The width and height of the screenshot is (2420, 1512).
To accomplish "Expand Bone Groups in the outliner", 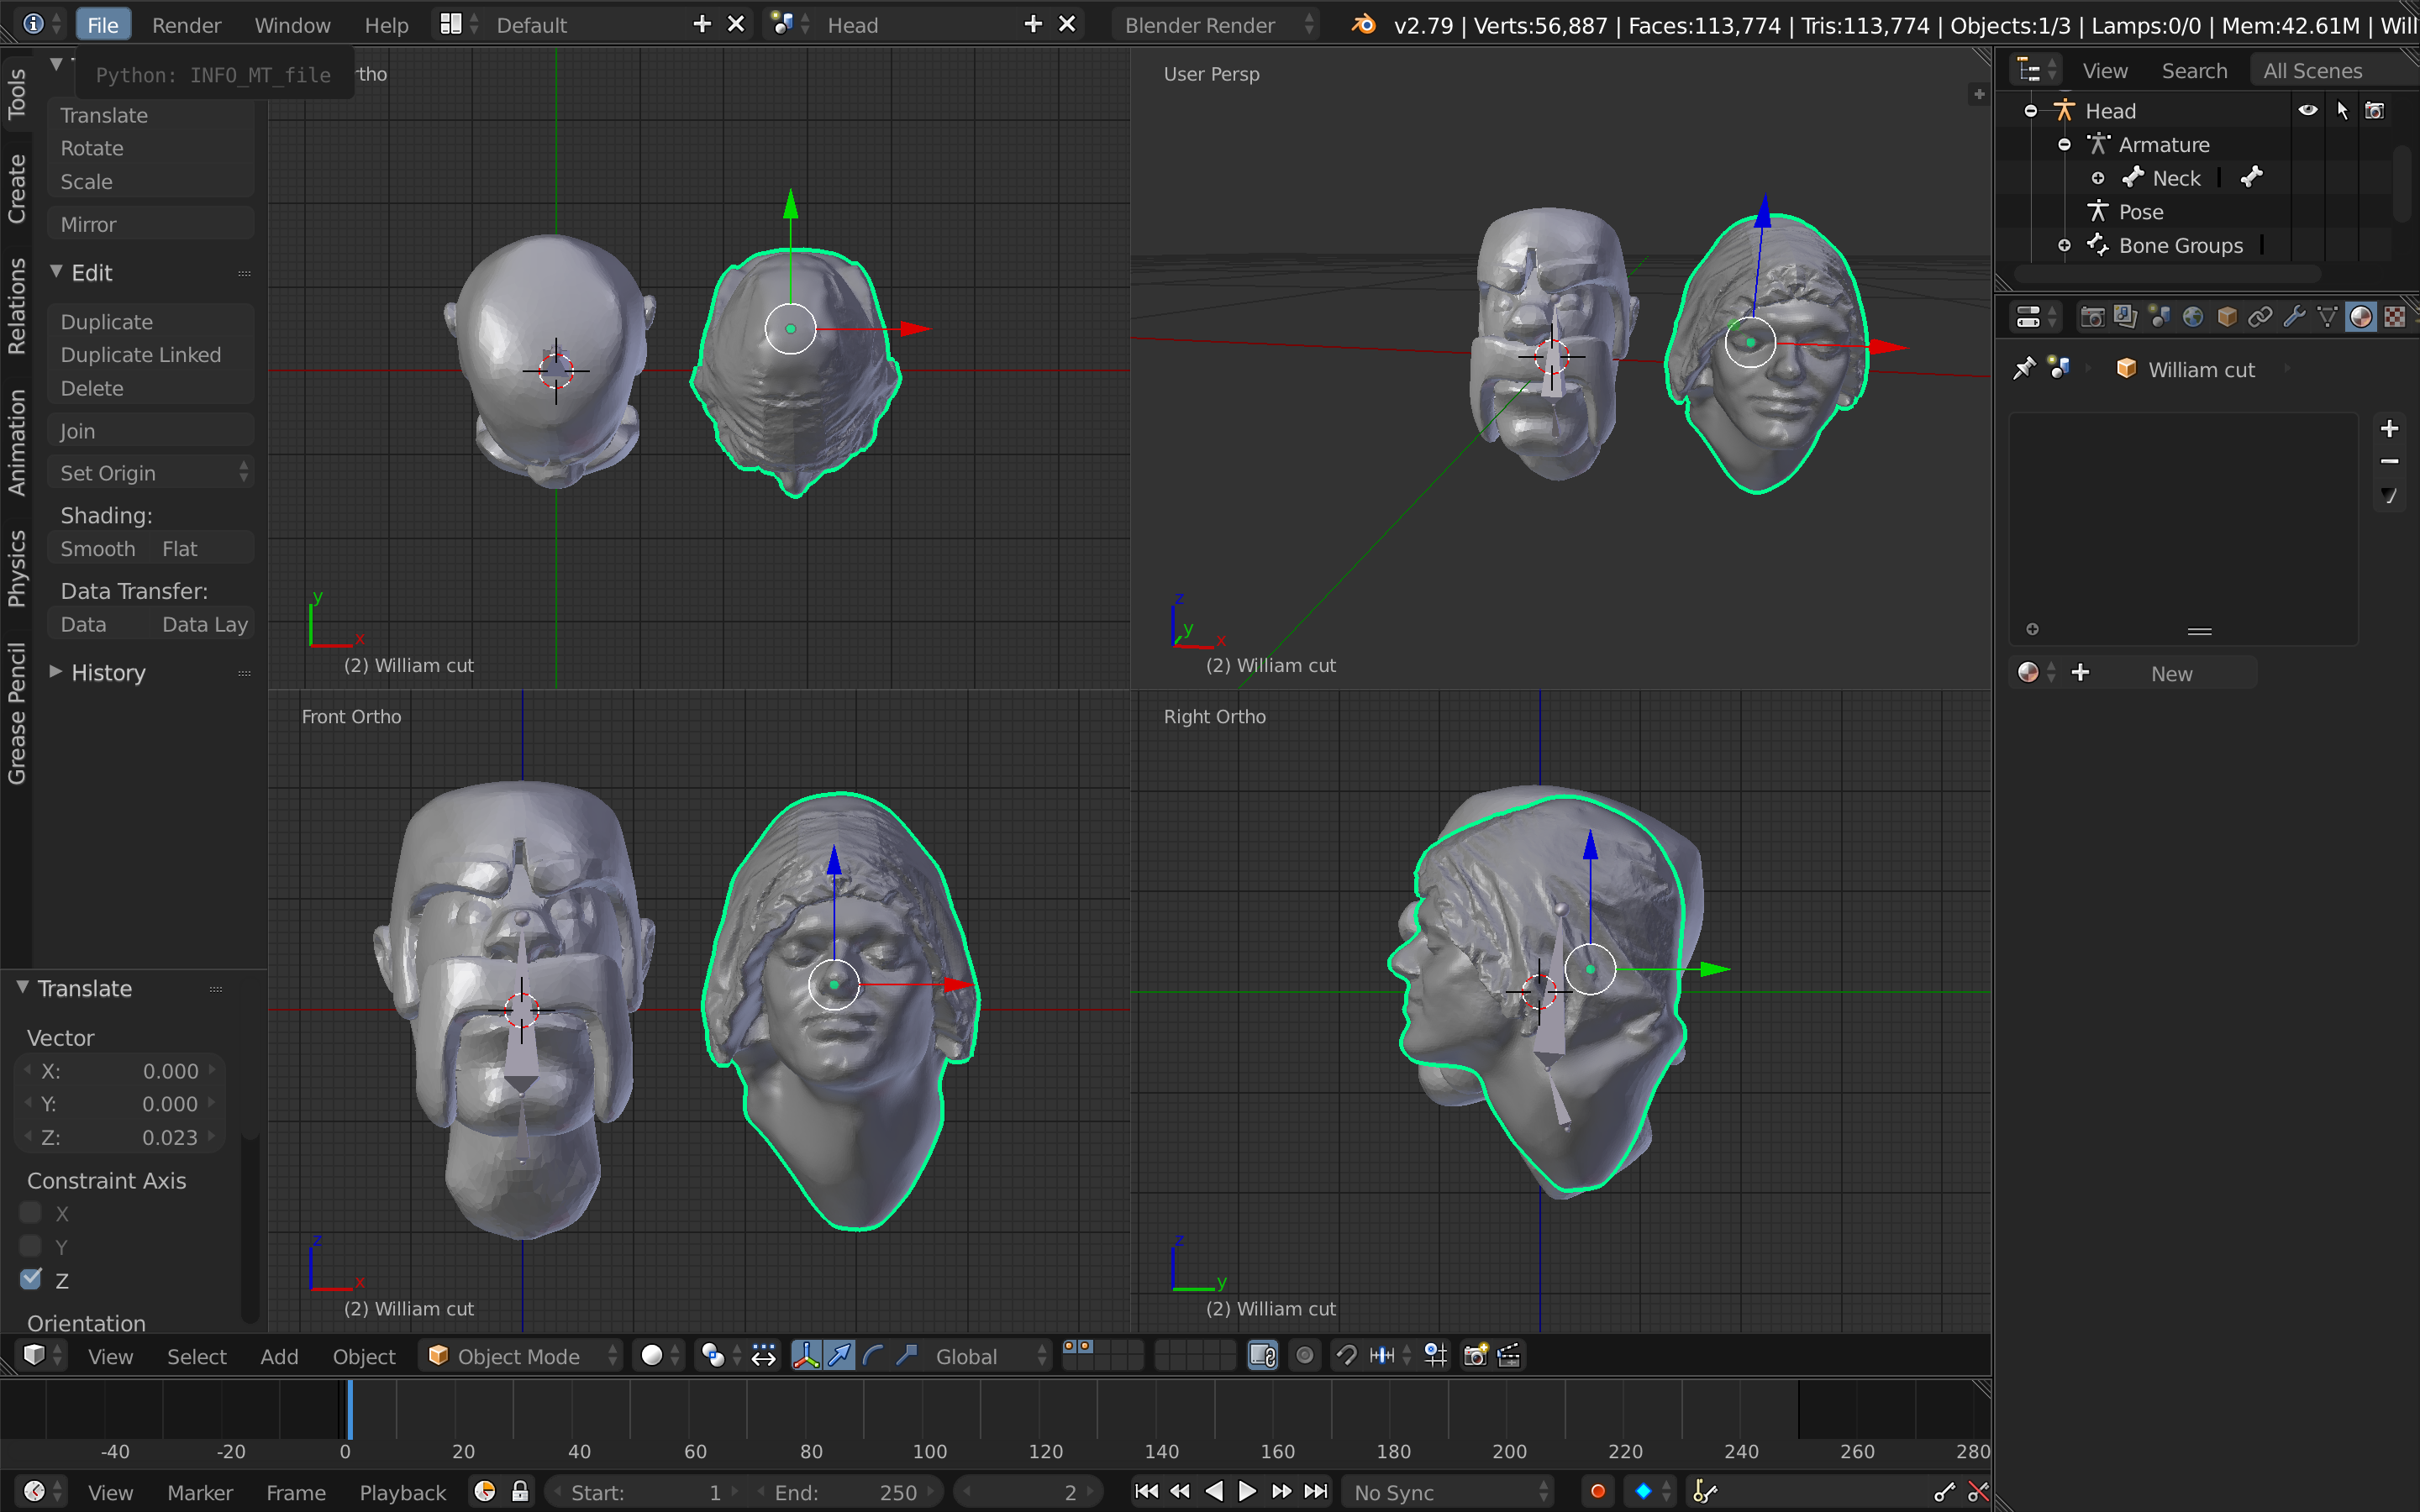I will [x=2064, y=245].
